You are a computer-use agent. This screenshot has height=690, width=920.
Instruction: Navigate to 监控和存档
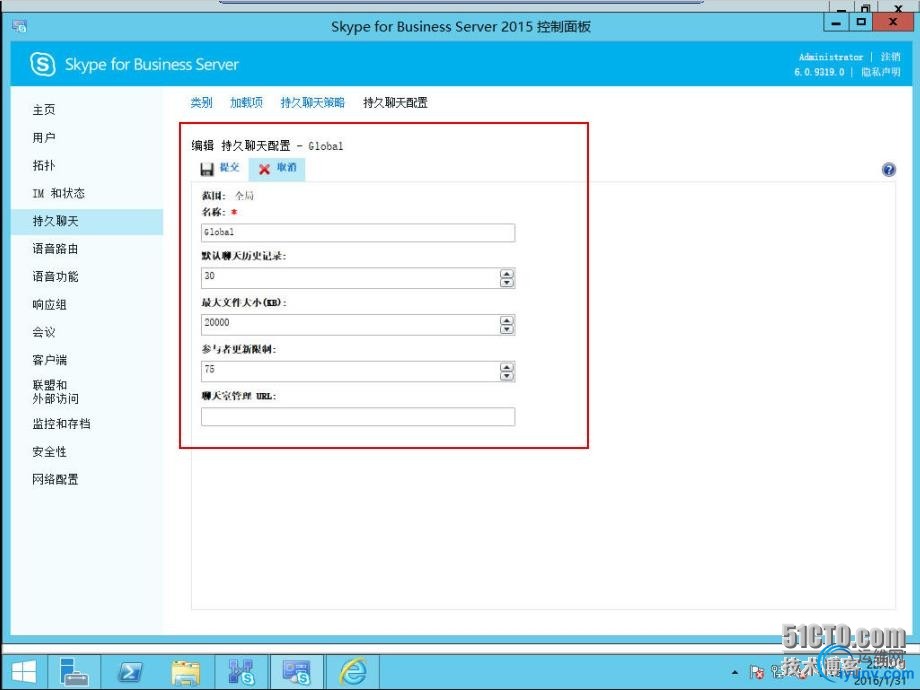pos(61,424)
